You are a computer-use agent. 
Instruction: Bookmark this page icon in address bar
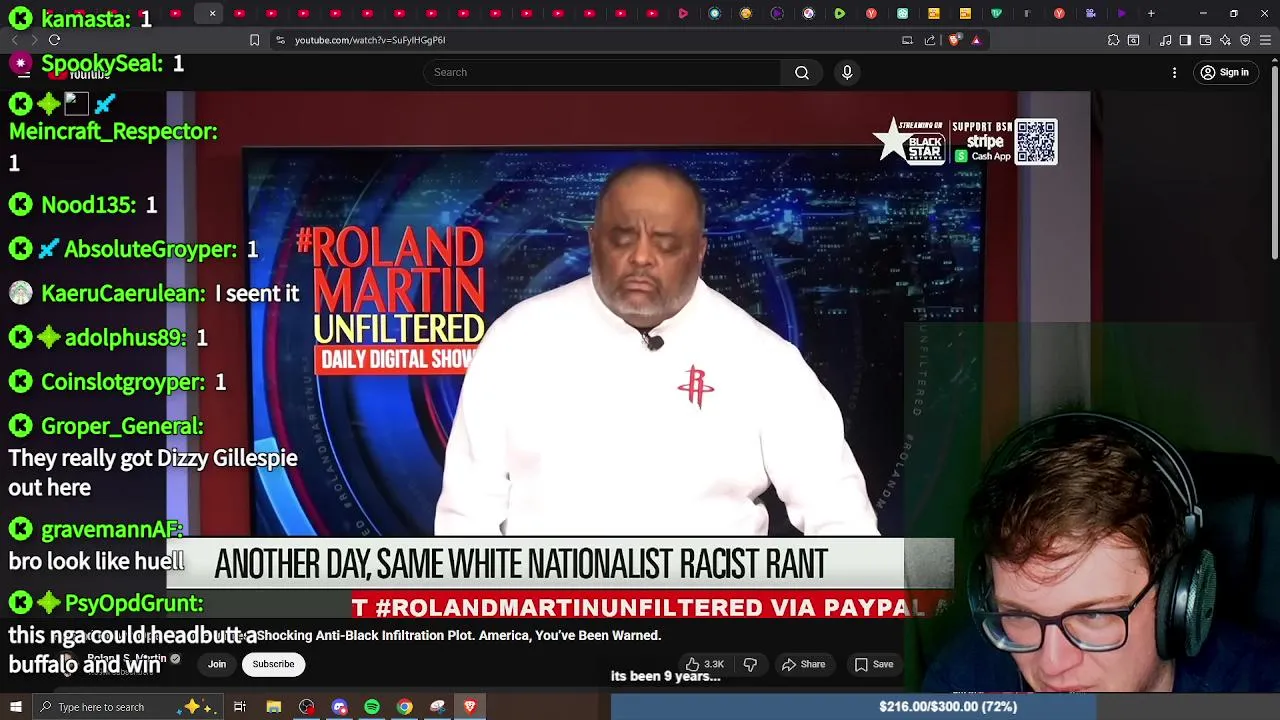[254, 40]
